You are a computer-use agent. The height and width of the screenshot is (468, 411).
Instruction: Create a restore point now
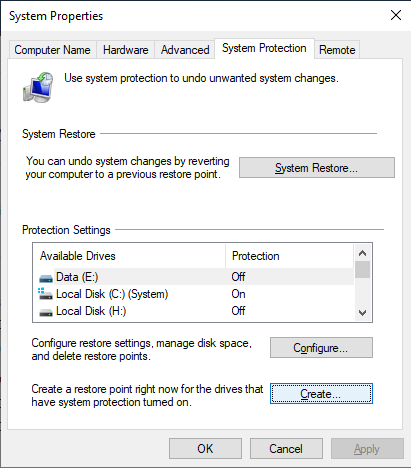tap(321, 394)
